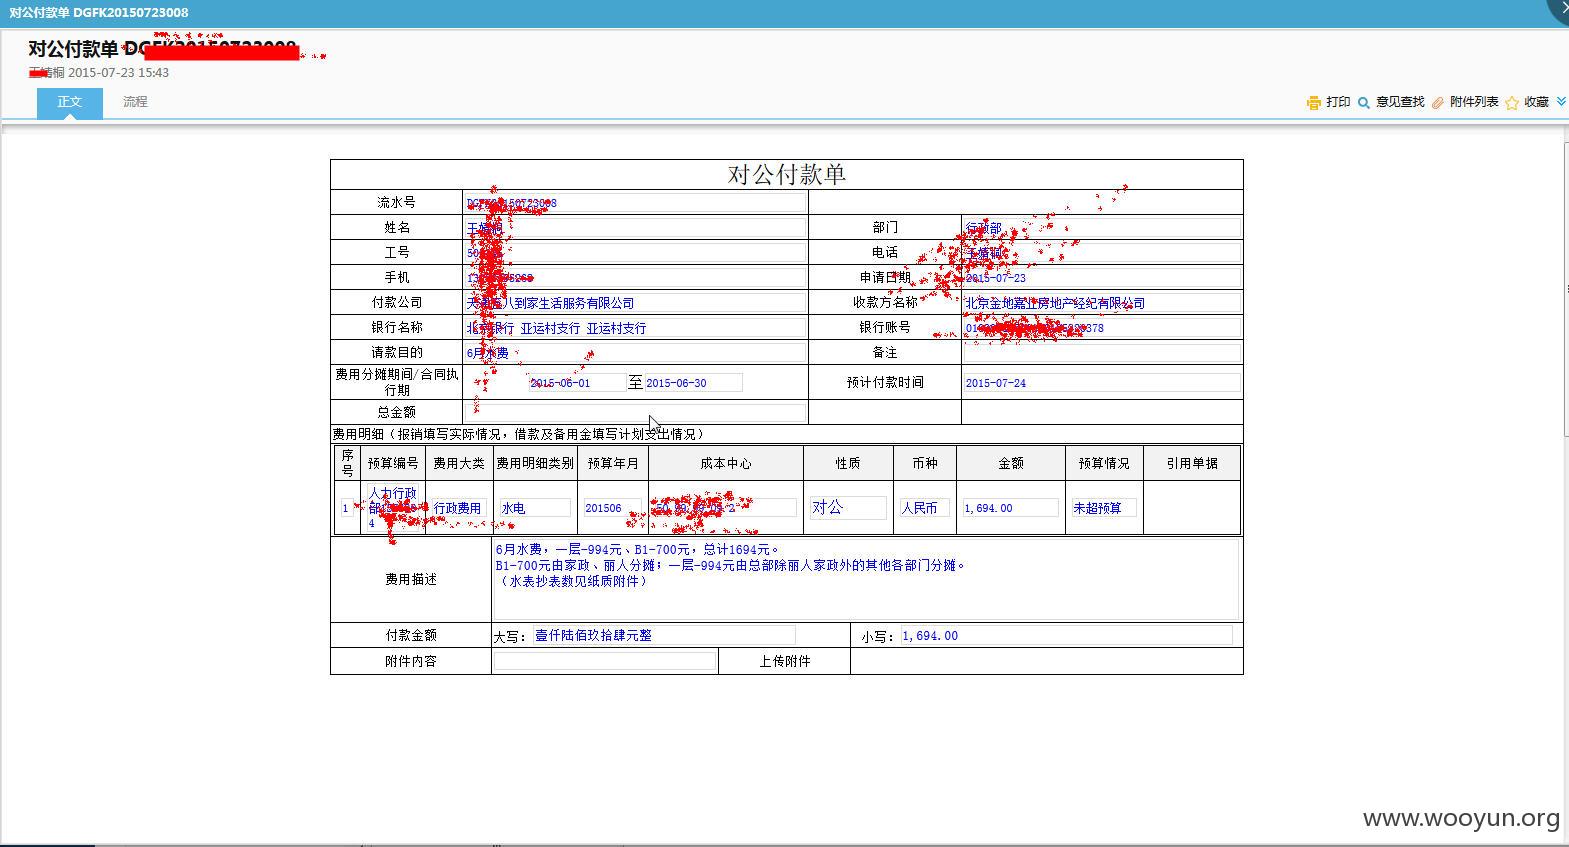Click the 金额 column header
The width and height of the screenshot is (1569, 847).
(1011, 463)
